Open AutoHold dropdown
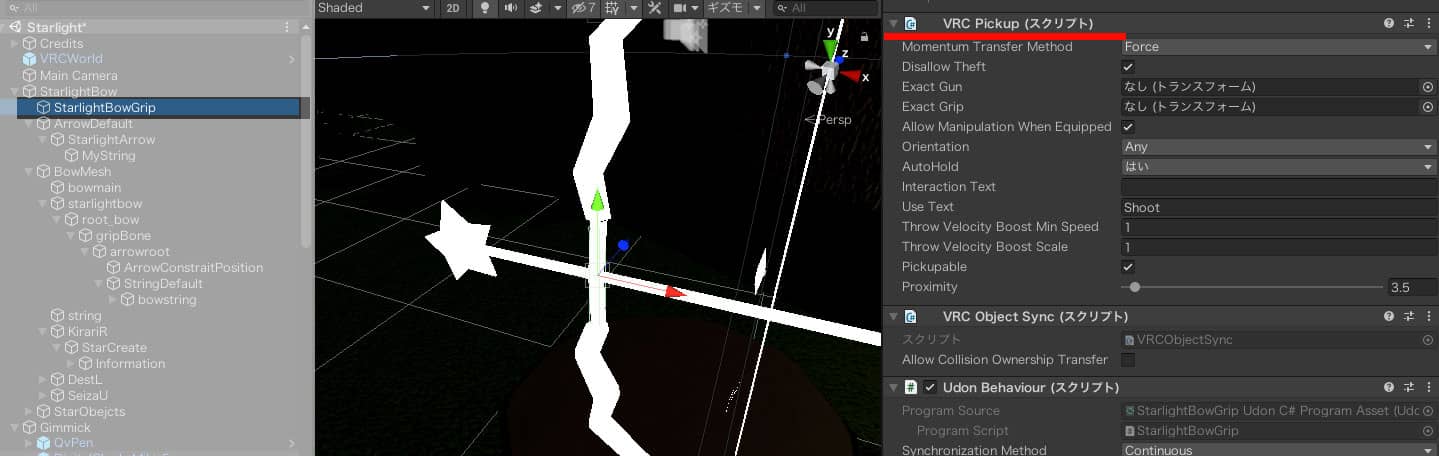 tap(1279, 167)
